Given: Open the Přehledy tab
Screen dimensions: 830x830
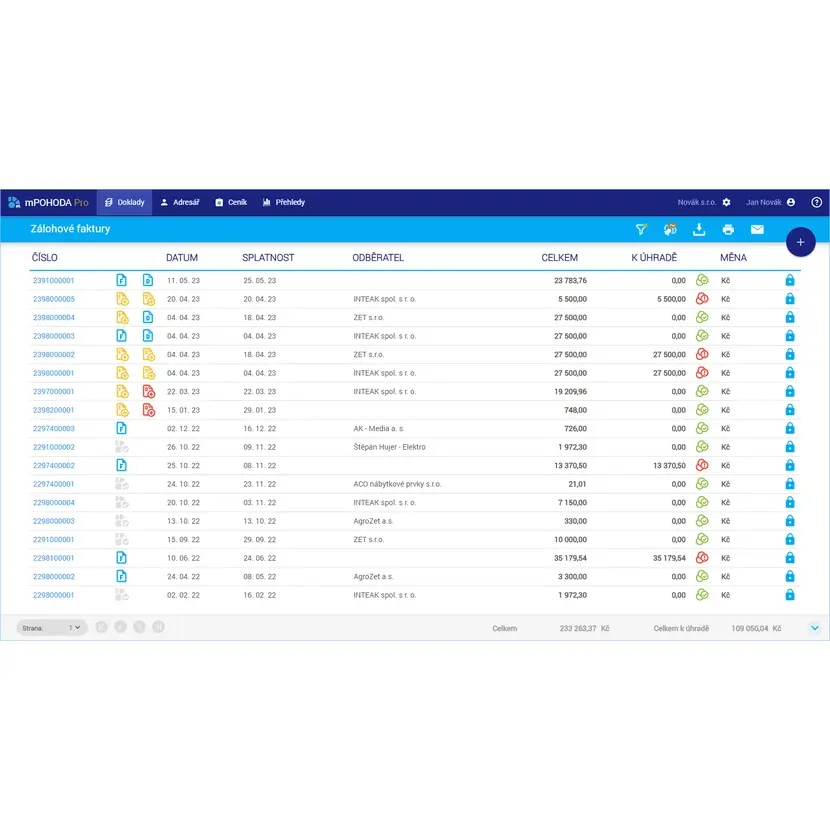Looking at the screenshot, I should point(284,202).
